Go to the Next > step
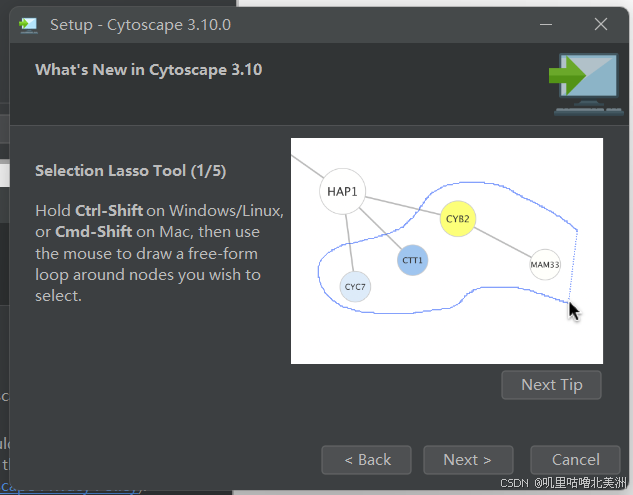This screenshot has width=633, height=495. pos(468,459)
